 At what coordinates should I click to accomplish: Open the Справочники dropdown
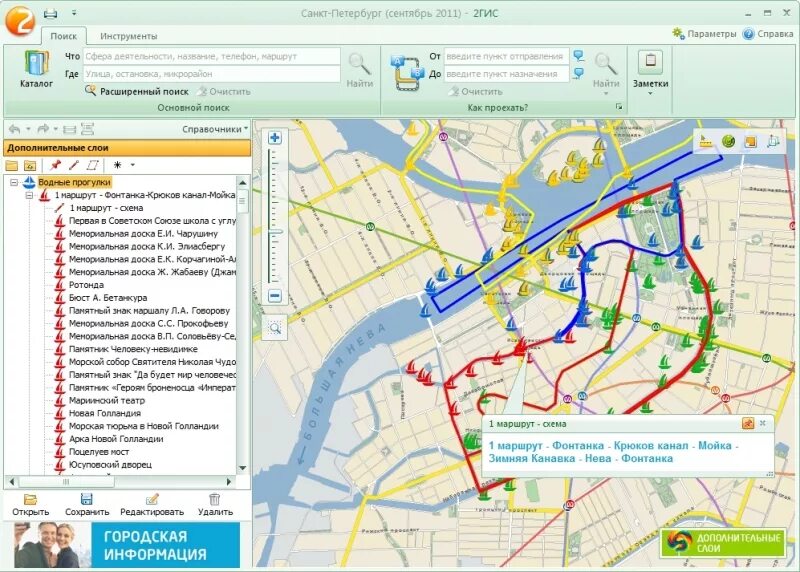point(215,129)
